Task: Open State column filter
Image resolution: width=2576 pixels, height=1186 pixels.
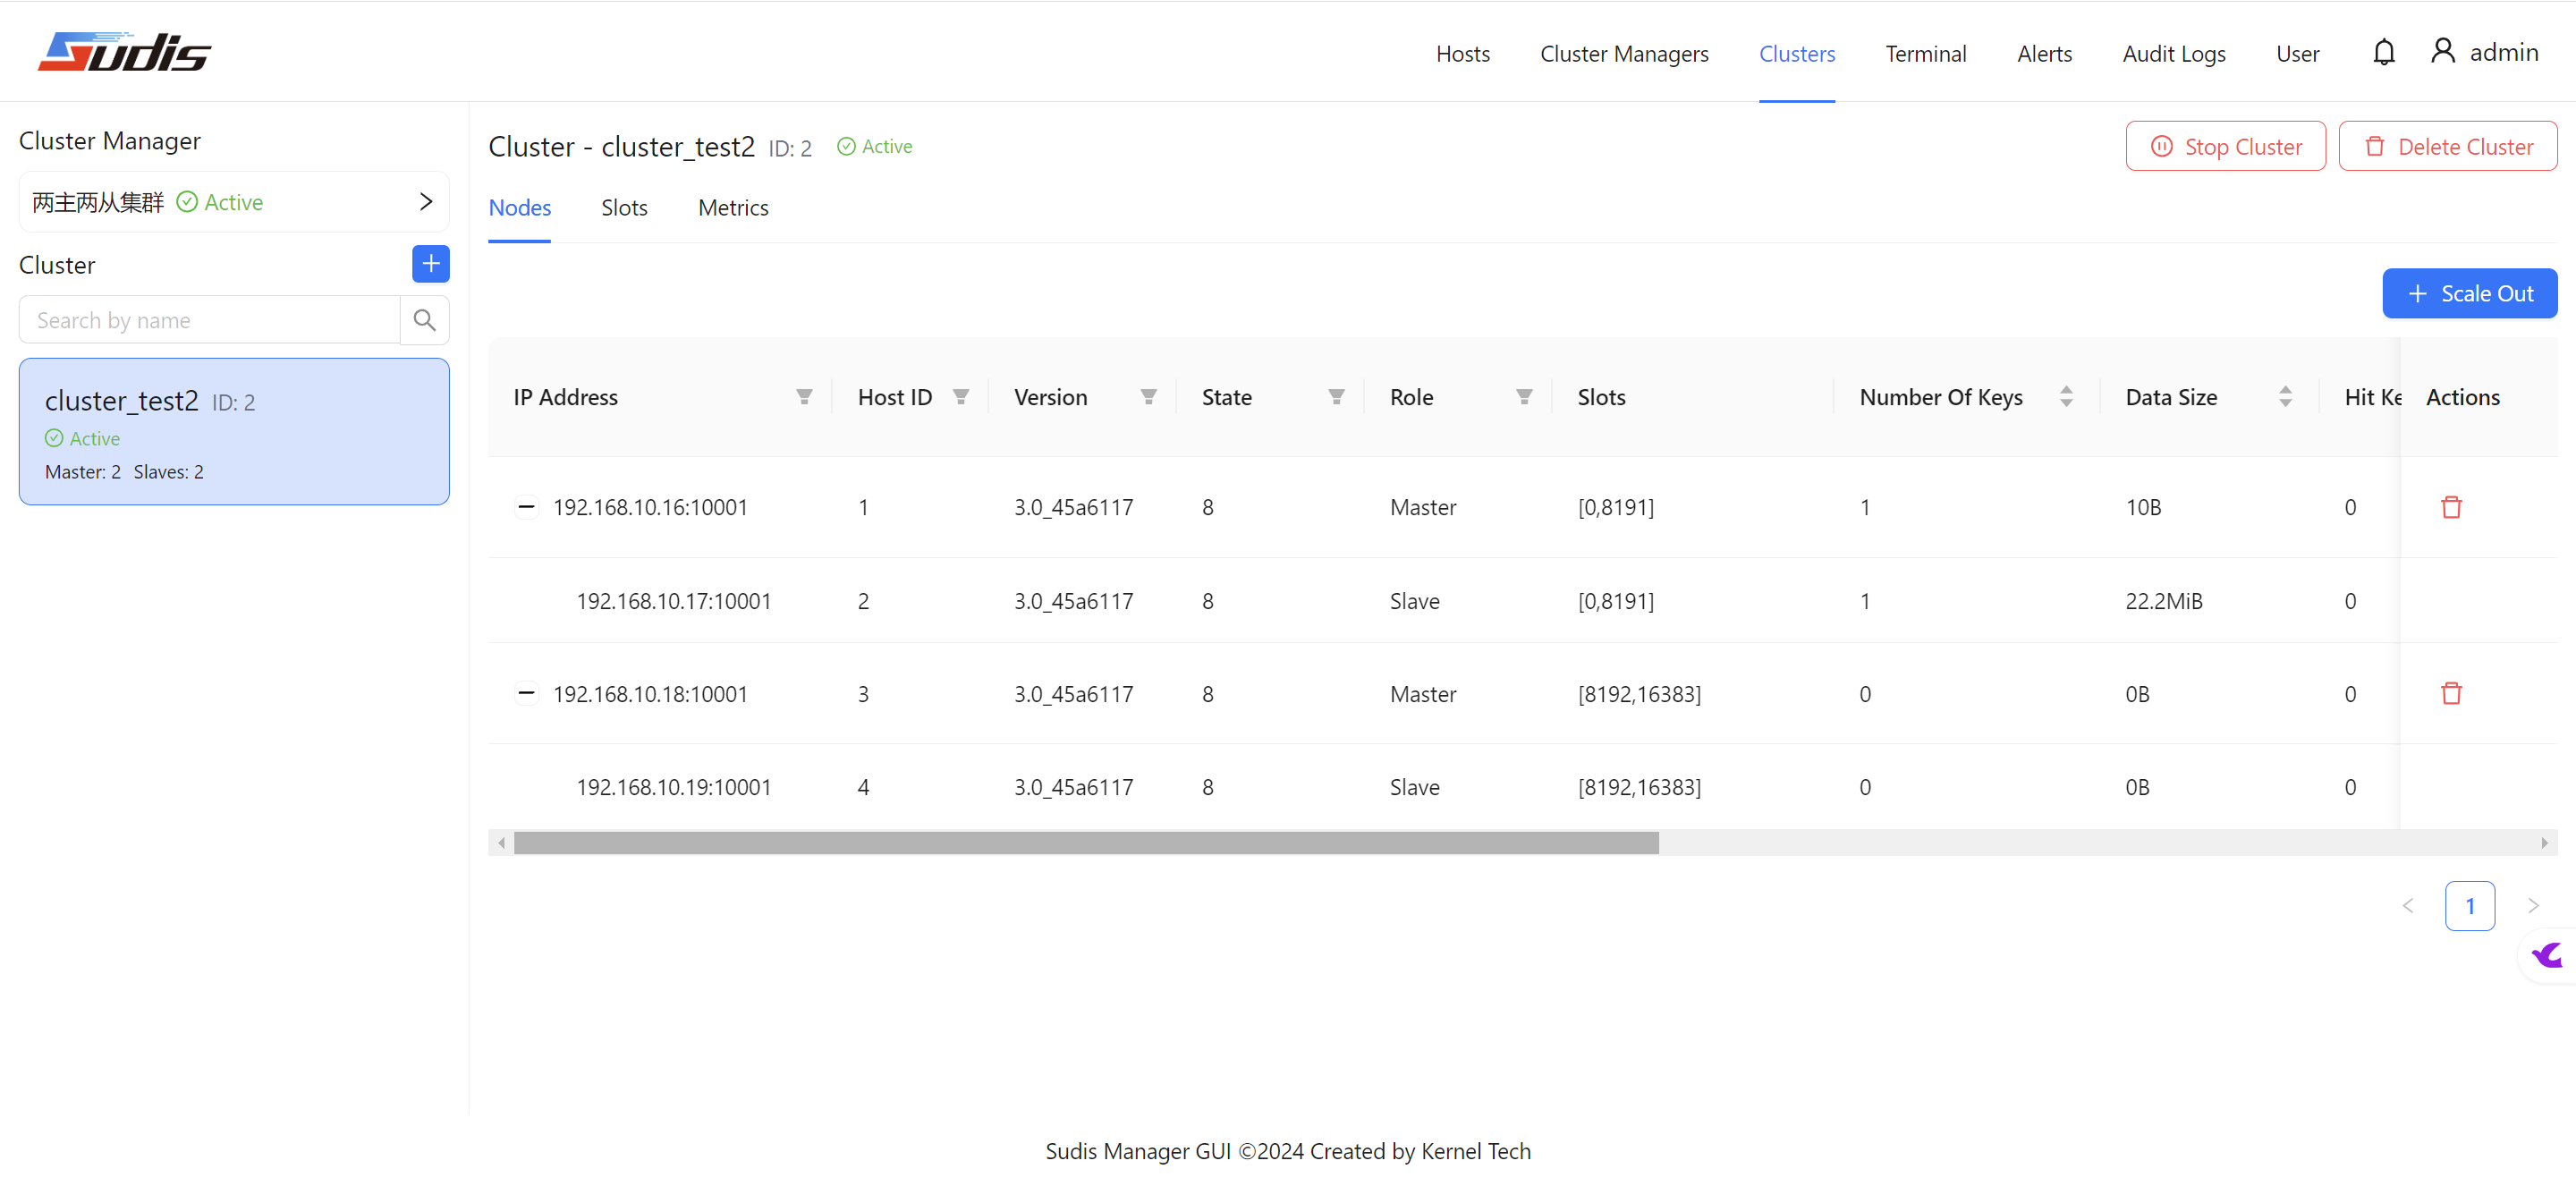Action: coord(1337,397)
